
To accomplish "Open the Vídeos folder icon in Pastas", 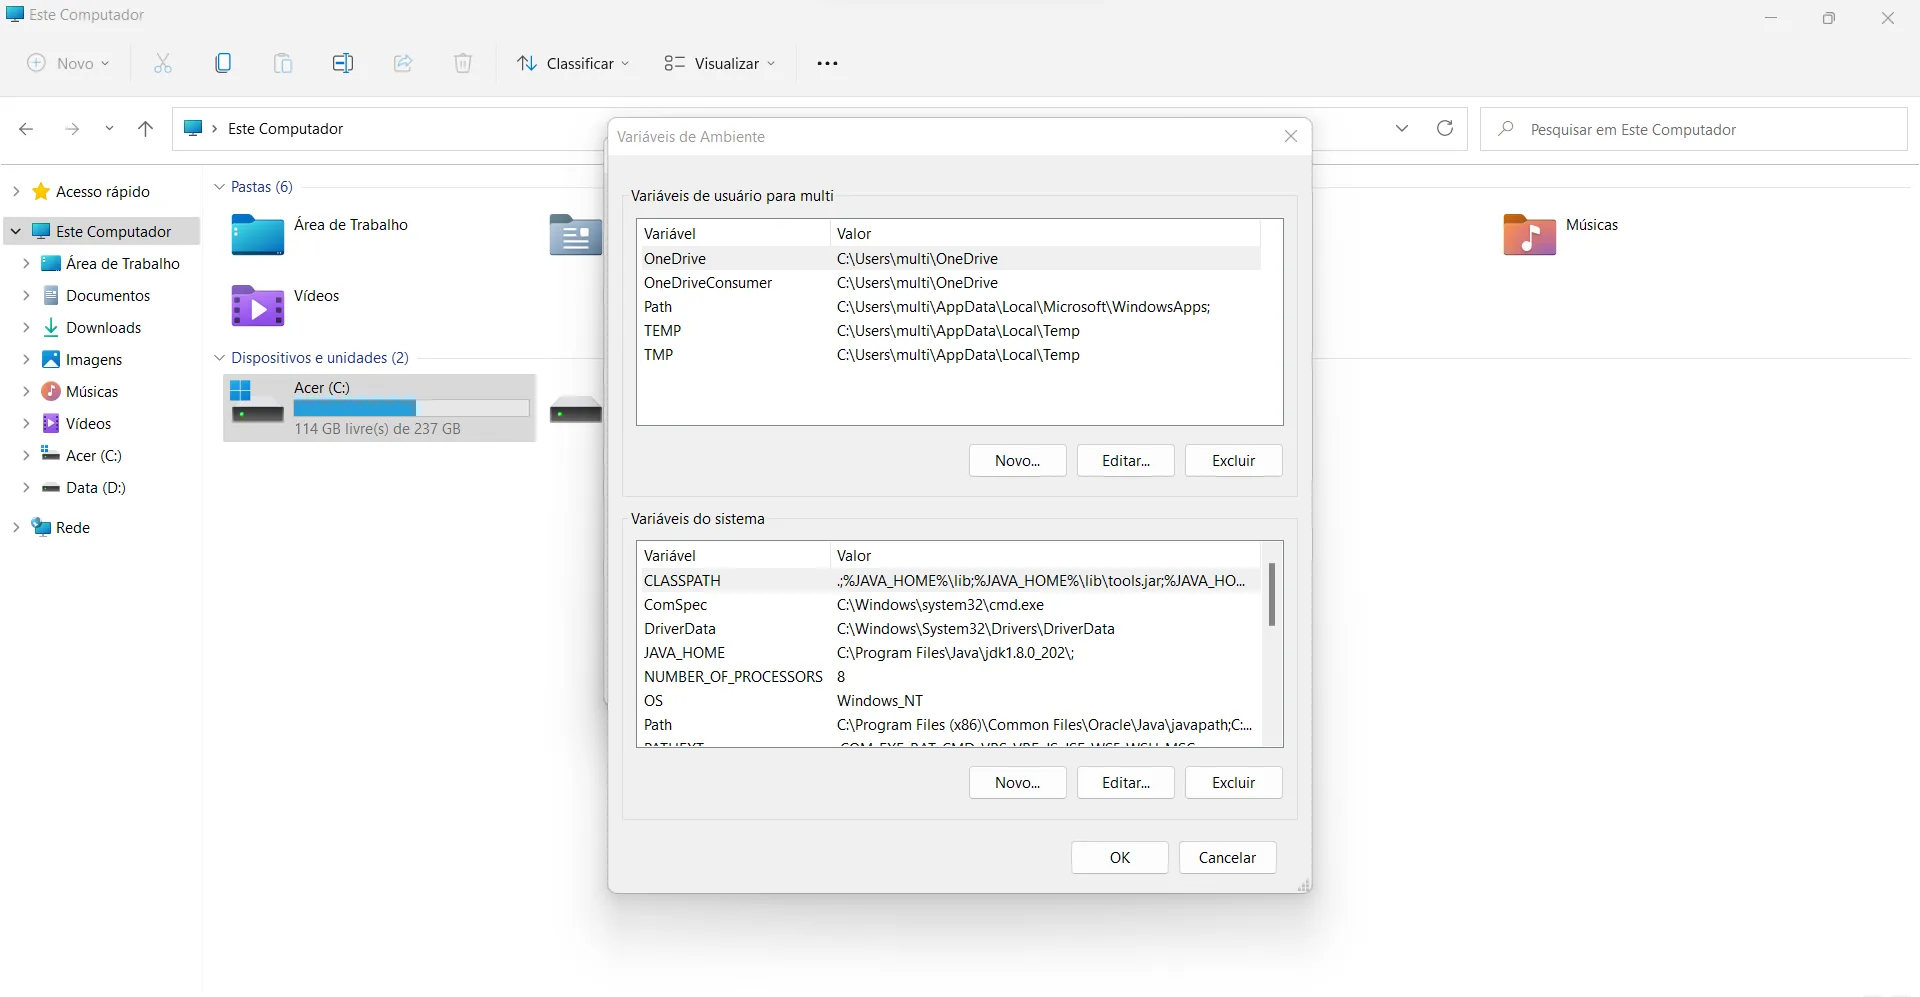I will [258, 306].
